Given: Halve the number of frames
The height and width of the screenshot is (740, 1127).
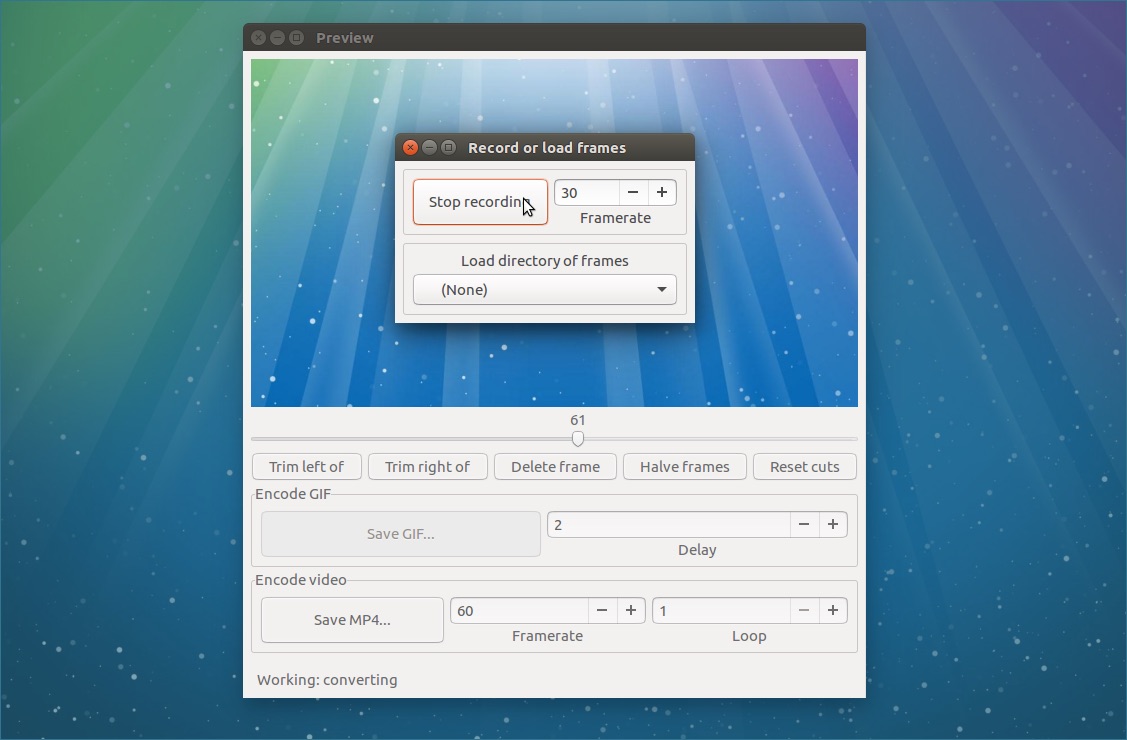Looking at the screenshot, I should pyautogui.click(x=684, y=466).
